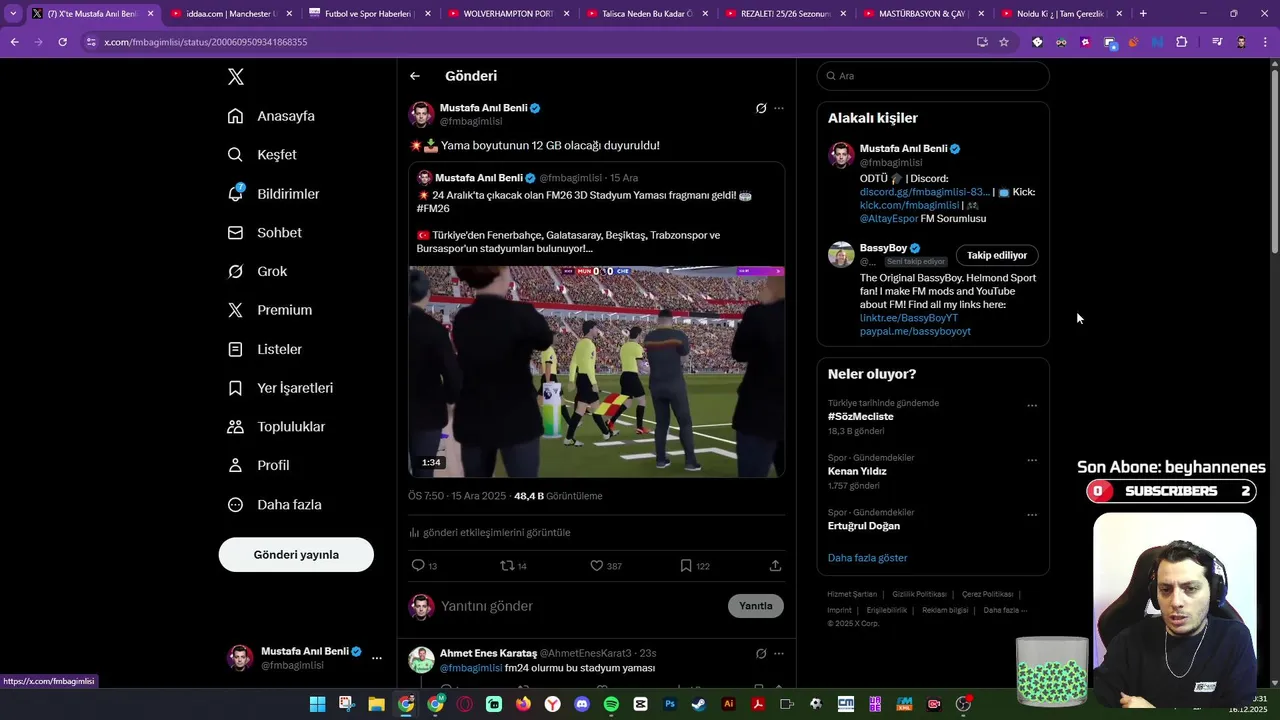Click Gönderi yayınla button

pos(296,555)
